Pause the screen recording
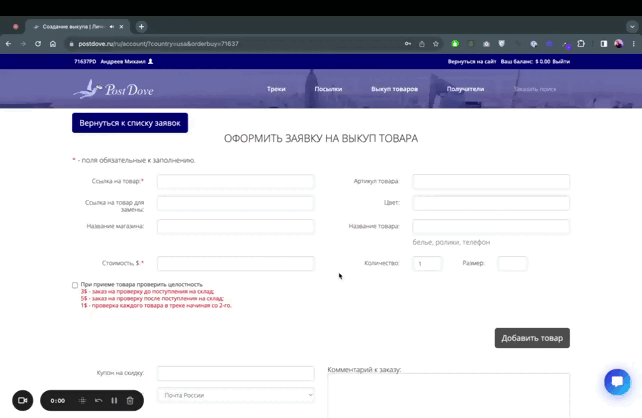The image size is (642, 418). [114, 400]
